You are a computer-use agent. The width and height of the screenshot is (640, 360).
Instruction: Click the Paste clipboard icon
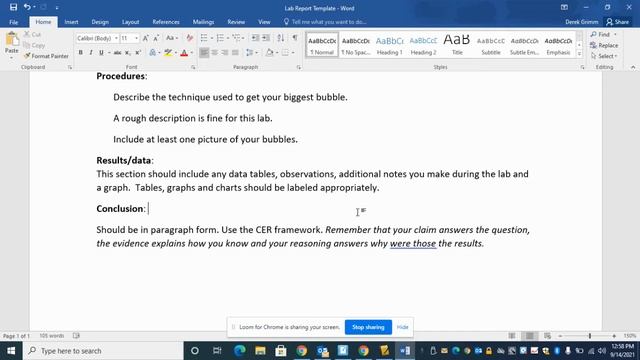[x=12, y=40]
